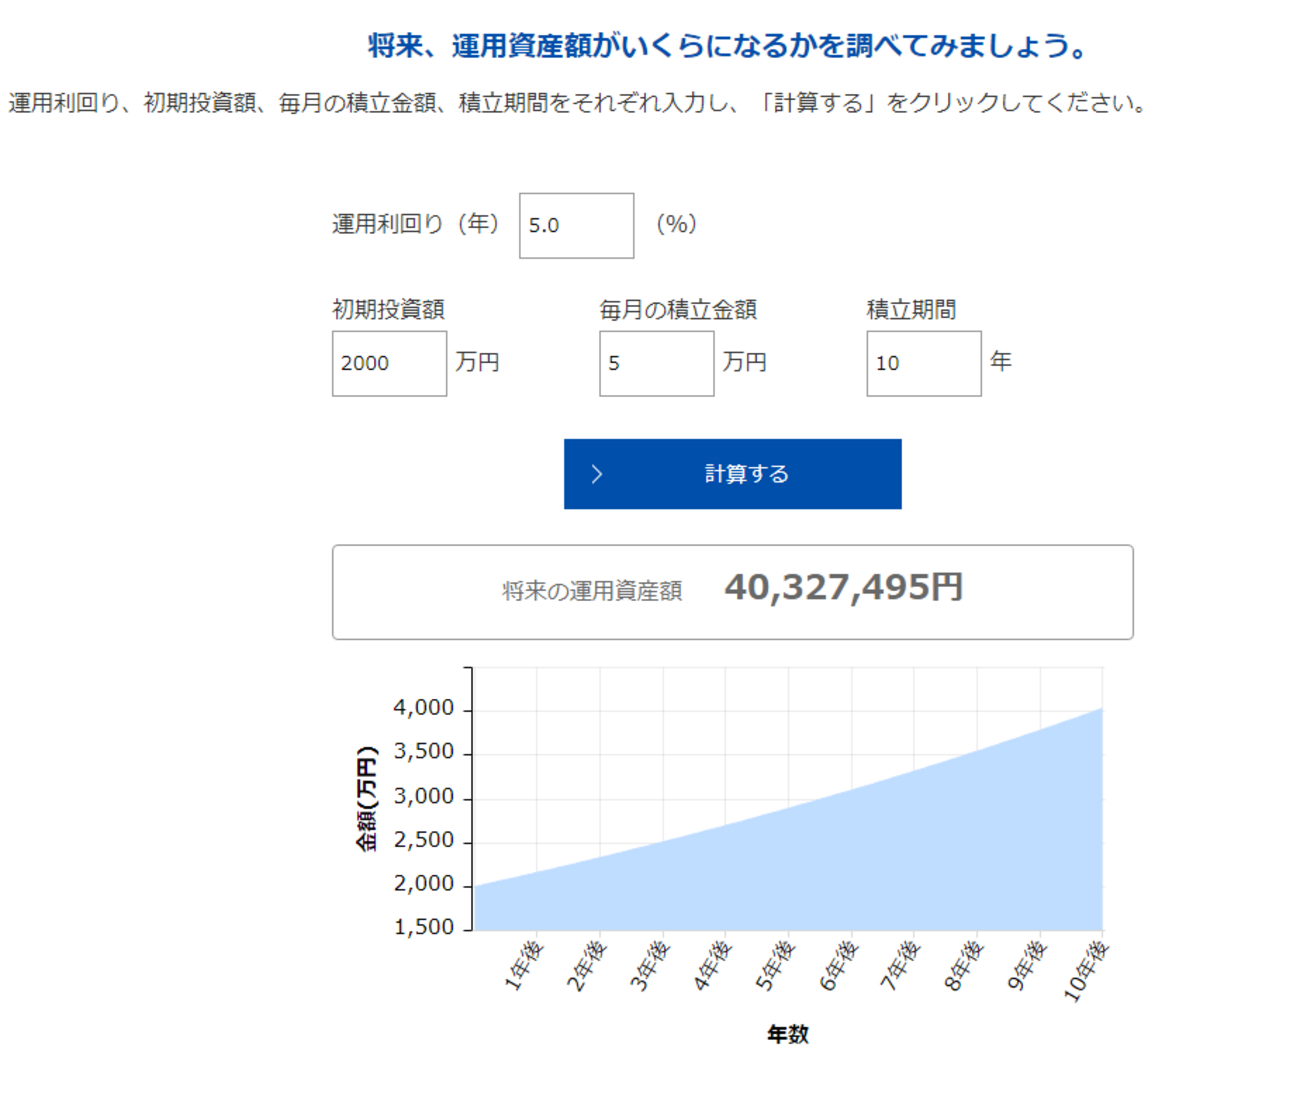
Task: Click the 将来の運用資産額 result label
Action: click(x=592, y=592)
